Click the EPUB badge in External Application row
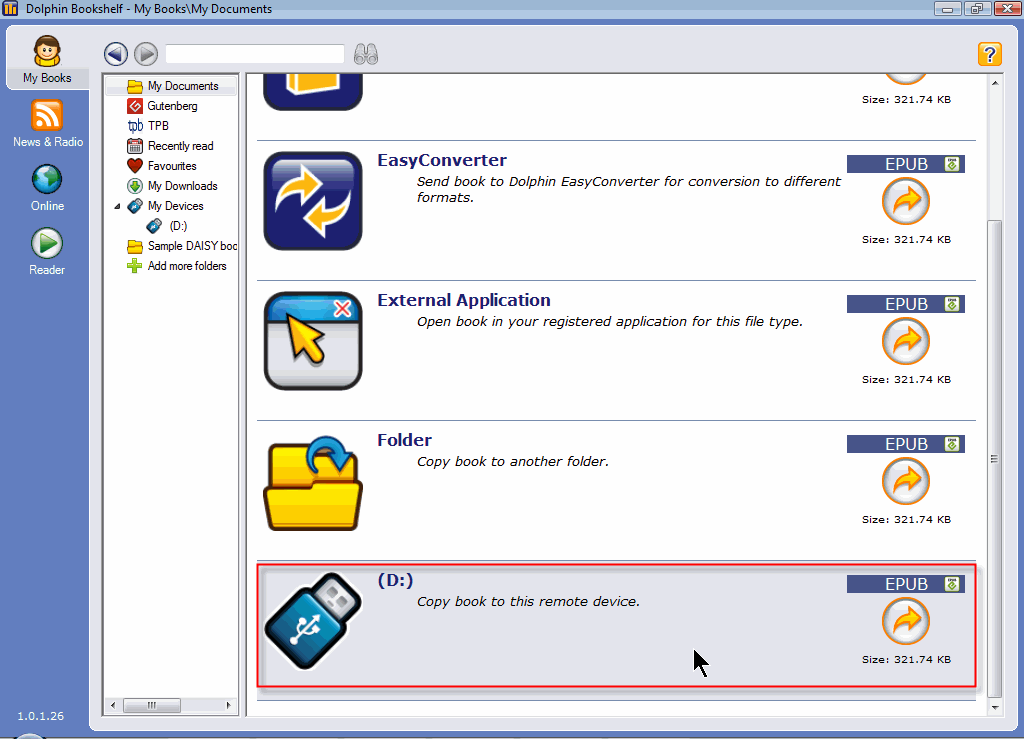 (906, 304)
